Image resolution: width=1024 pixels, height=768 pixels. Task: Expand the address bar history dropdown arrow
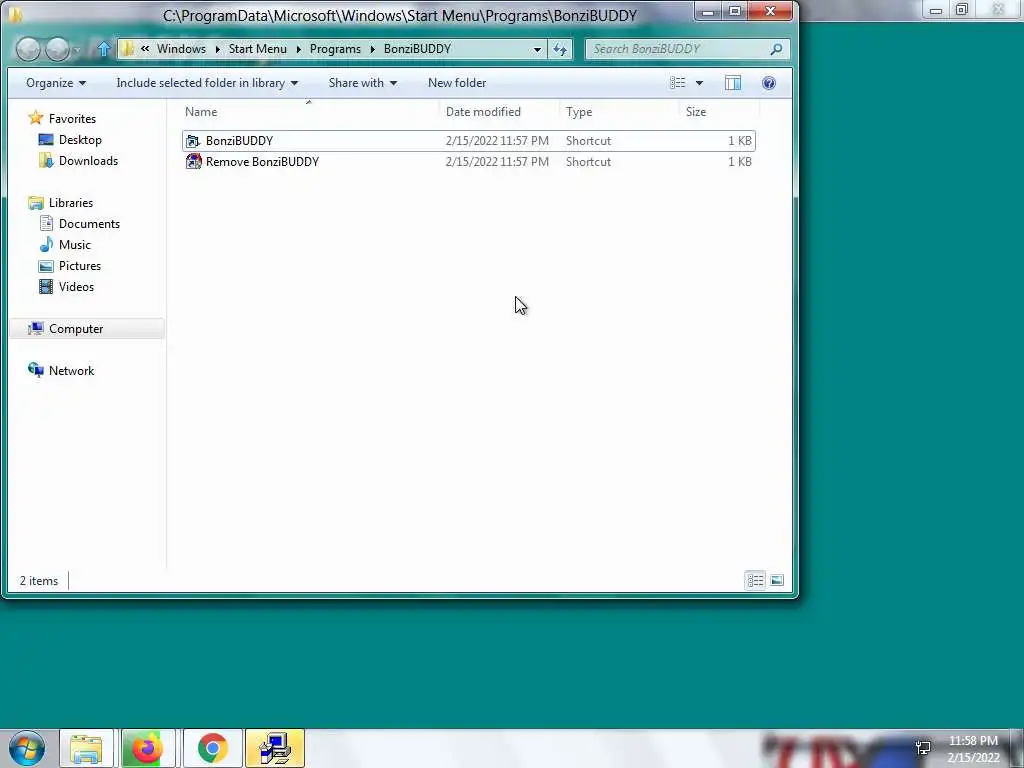click(x=537, y=50)
